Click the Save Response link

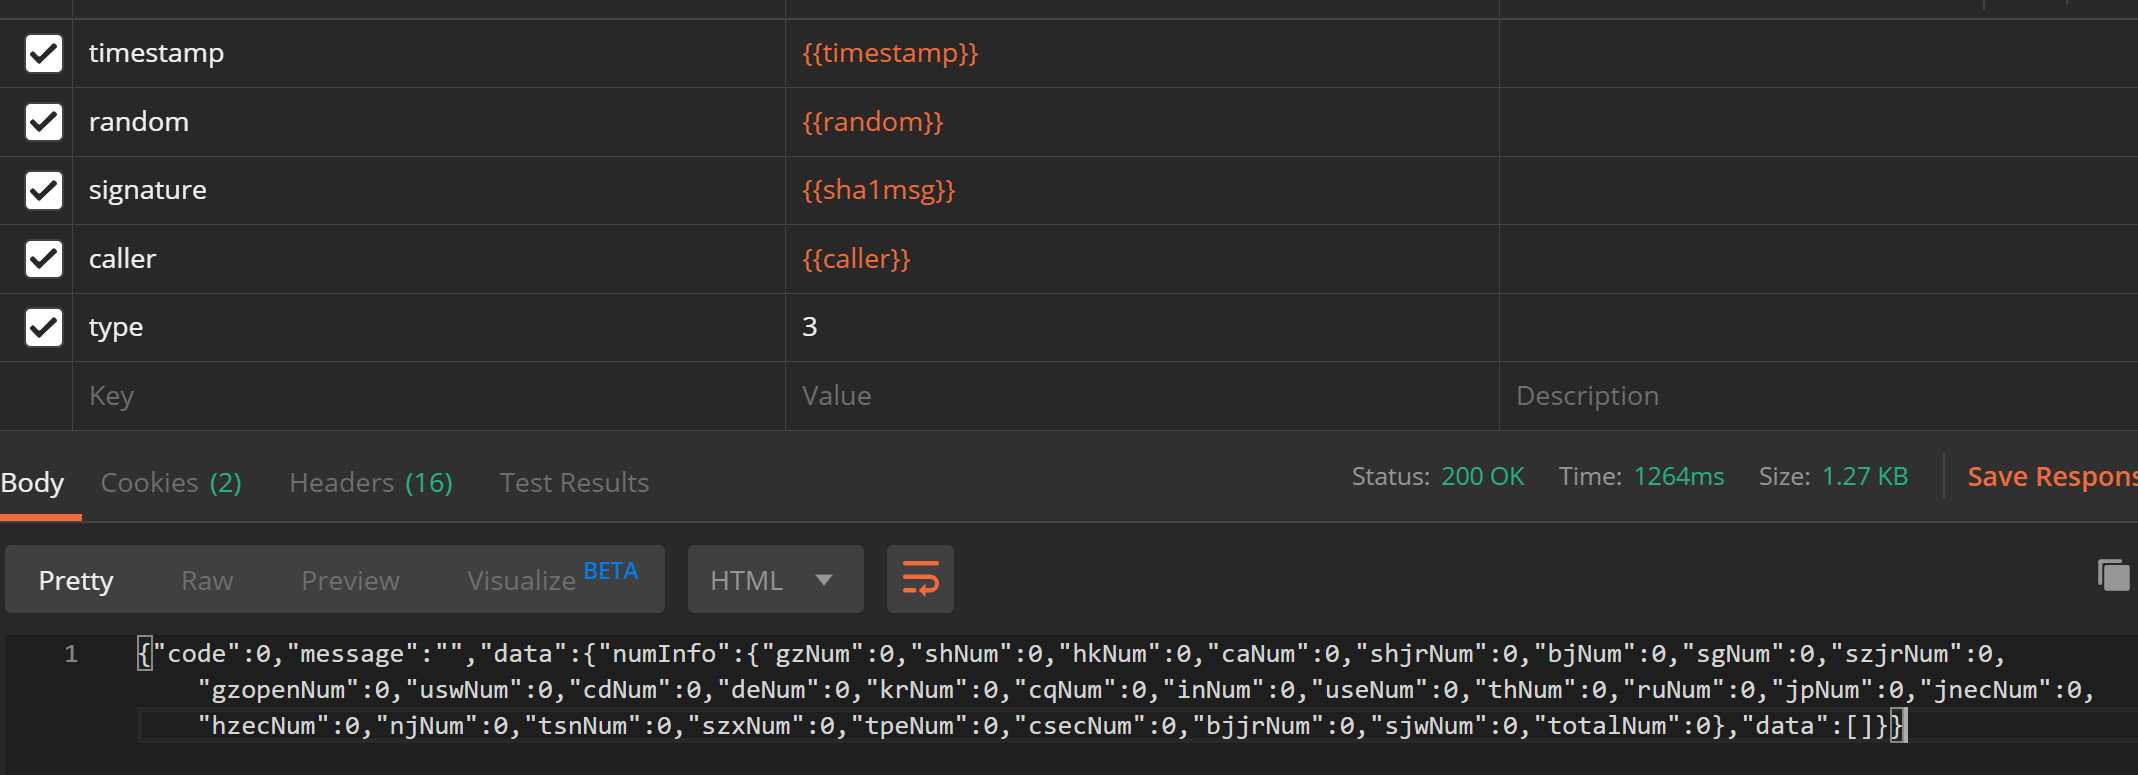click(x=2052, y=477)
